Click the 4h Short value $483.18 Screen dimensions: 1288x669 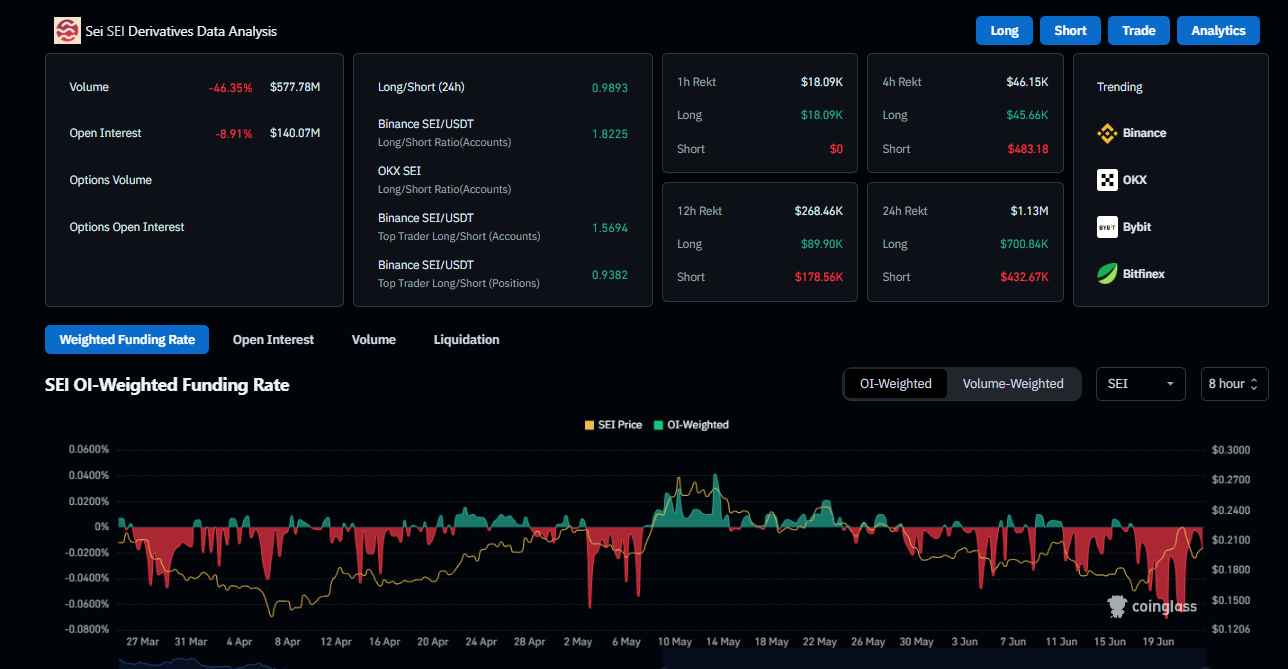1027,149
